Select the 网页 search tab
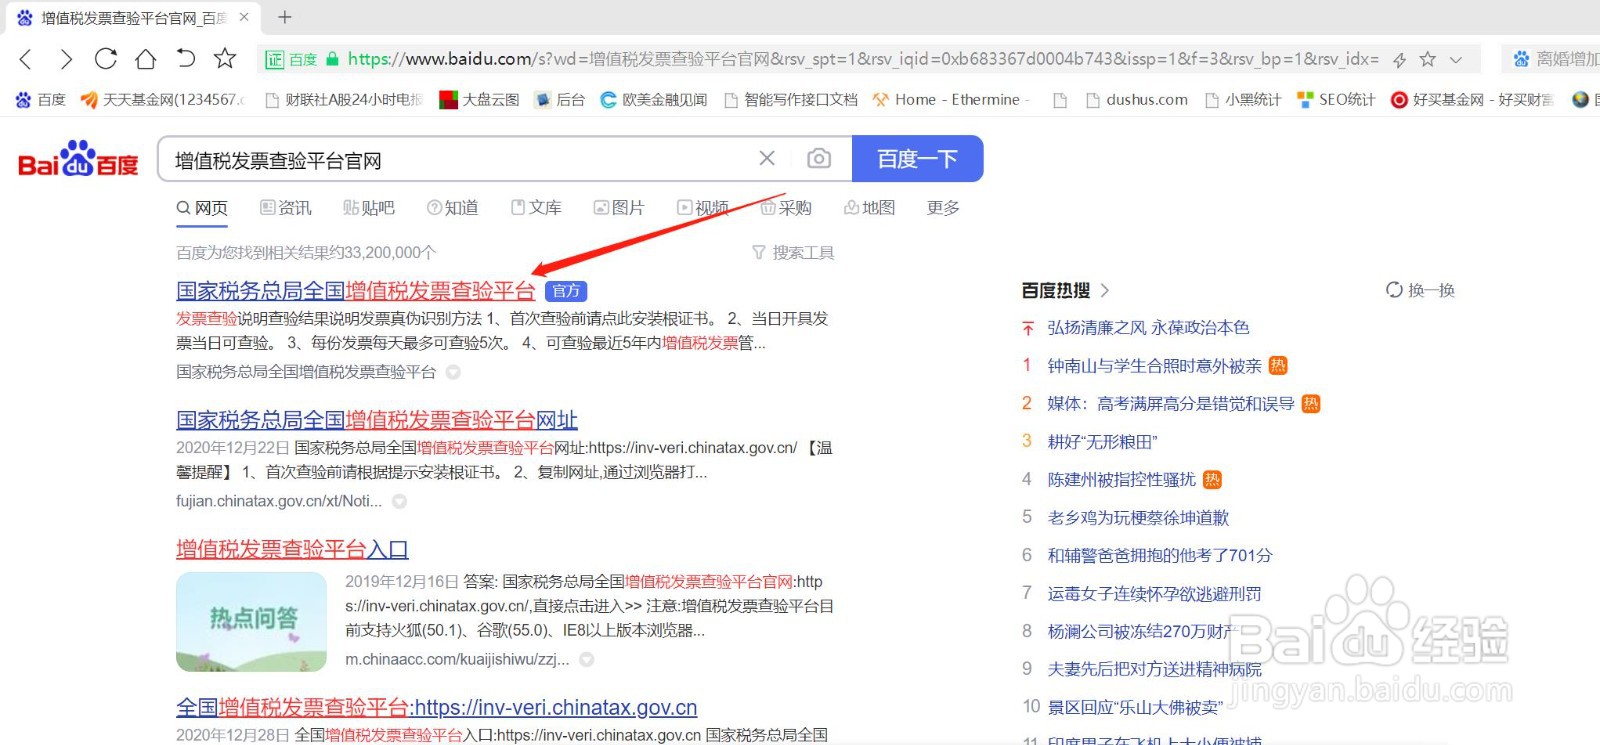Screen dimensions: 1600x745 coord(202,208)
